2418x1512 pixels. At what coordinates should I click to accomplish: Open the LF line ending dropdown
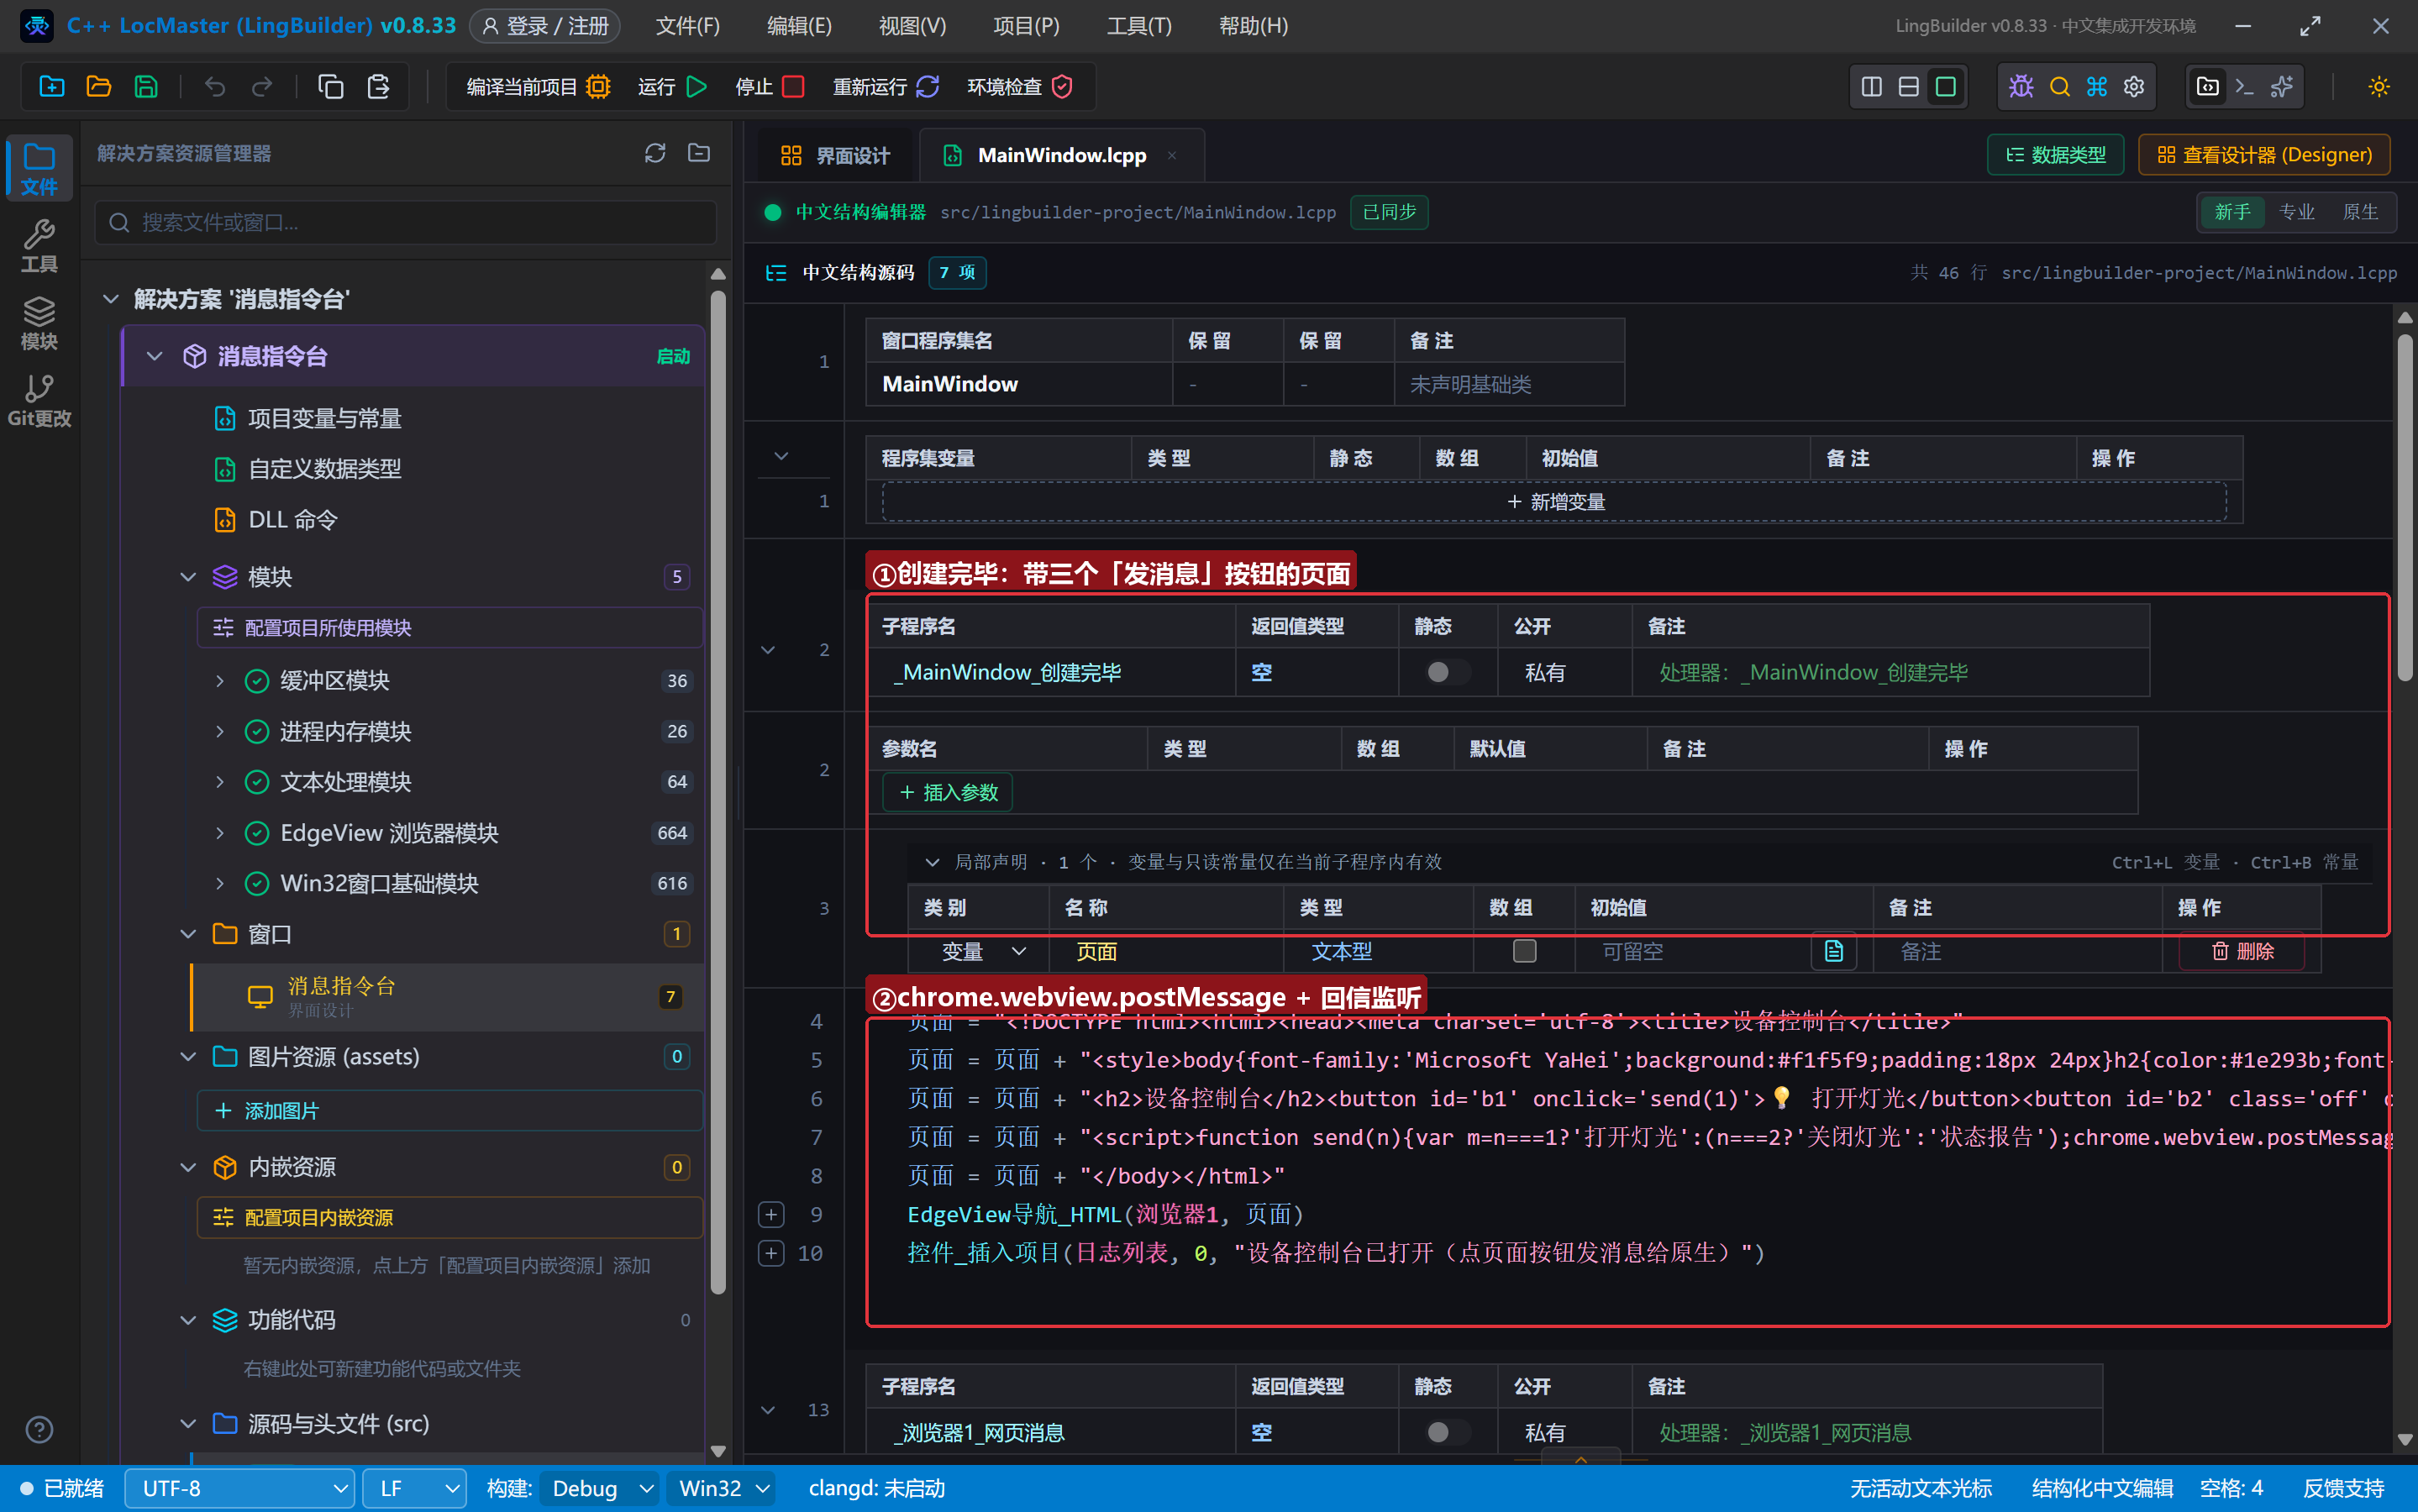pyautogui.click(x=414, y=1488)
